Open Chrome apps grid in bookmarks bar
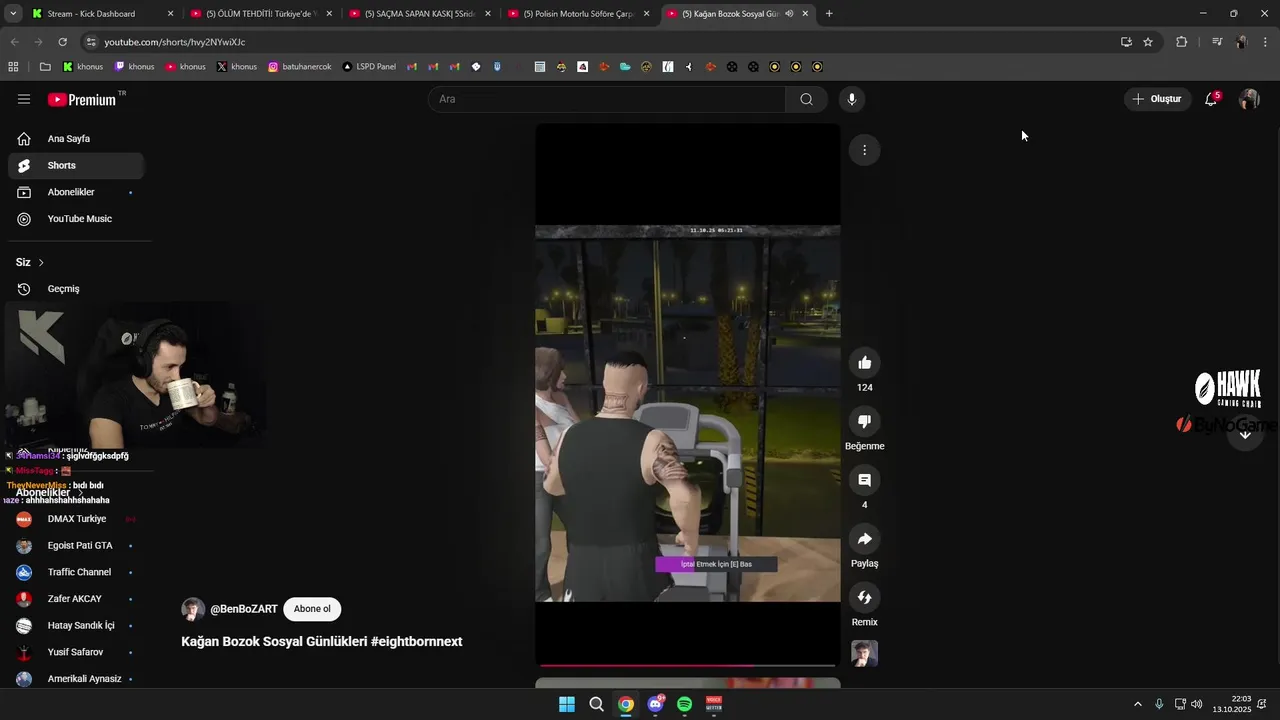The image size is (1280, 720). pyautogui.click(x=13, y=67)
